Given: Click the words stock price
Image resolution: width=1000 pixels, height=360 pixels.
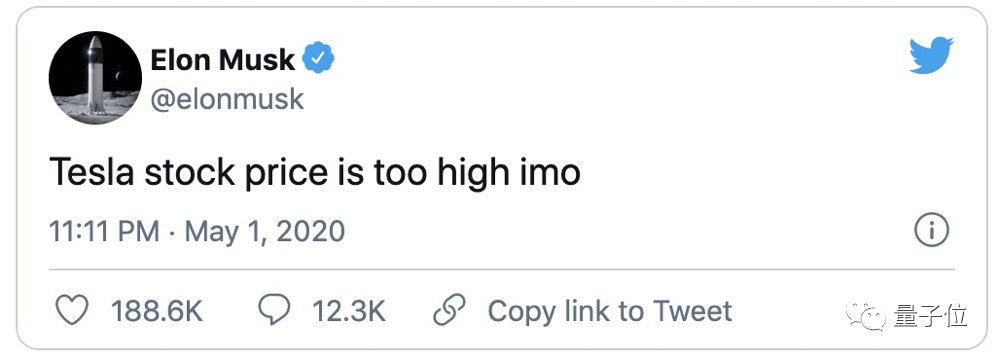Looking at the screenshot, I should pyautogui.click(x=242, y=173).
